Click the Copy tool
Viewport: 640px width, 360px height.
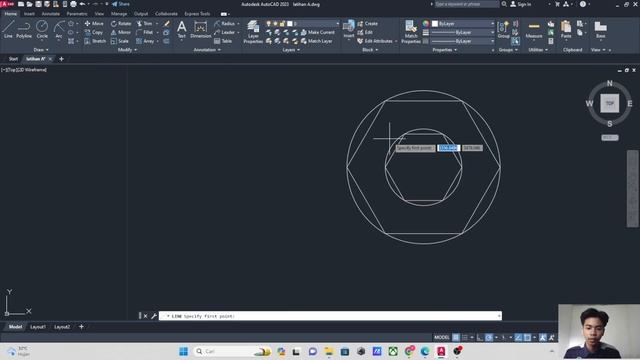94,32
